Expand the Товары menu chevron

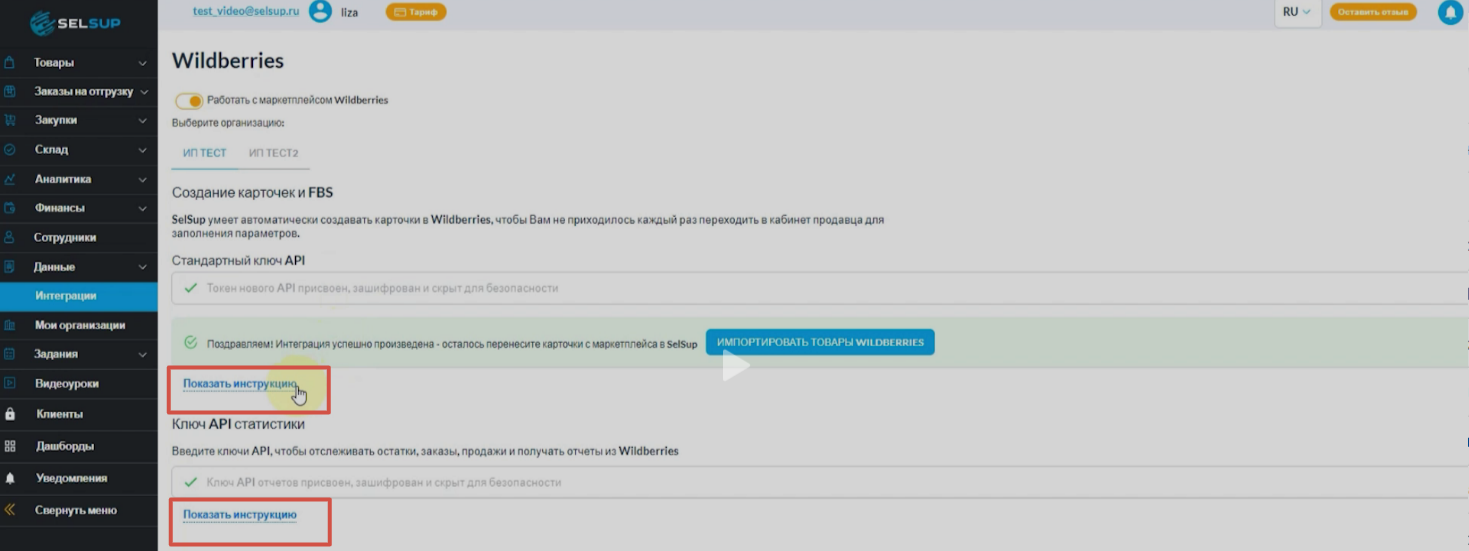(143, 63)
